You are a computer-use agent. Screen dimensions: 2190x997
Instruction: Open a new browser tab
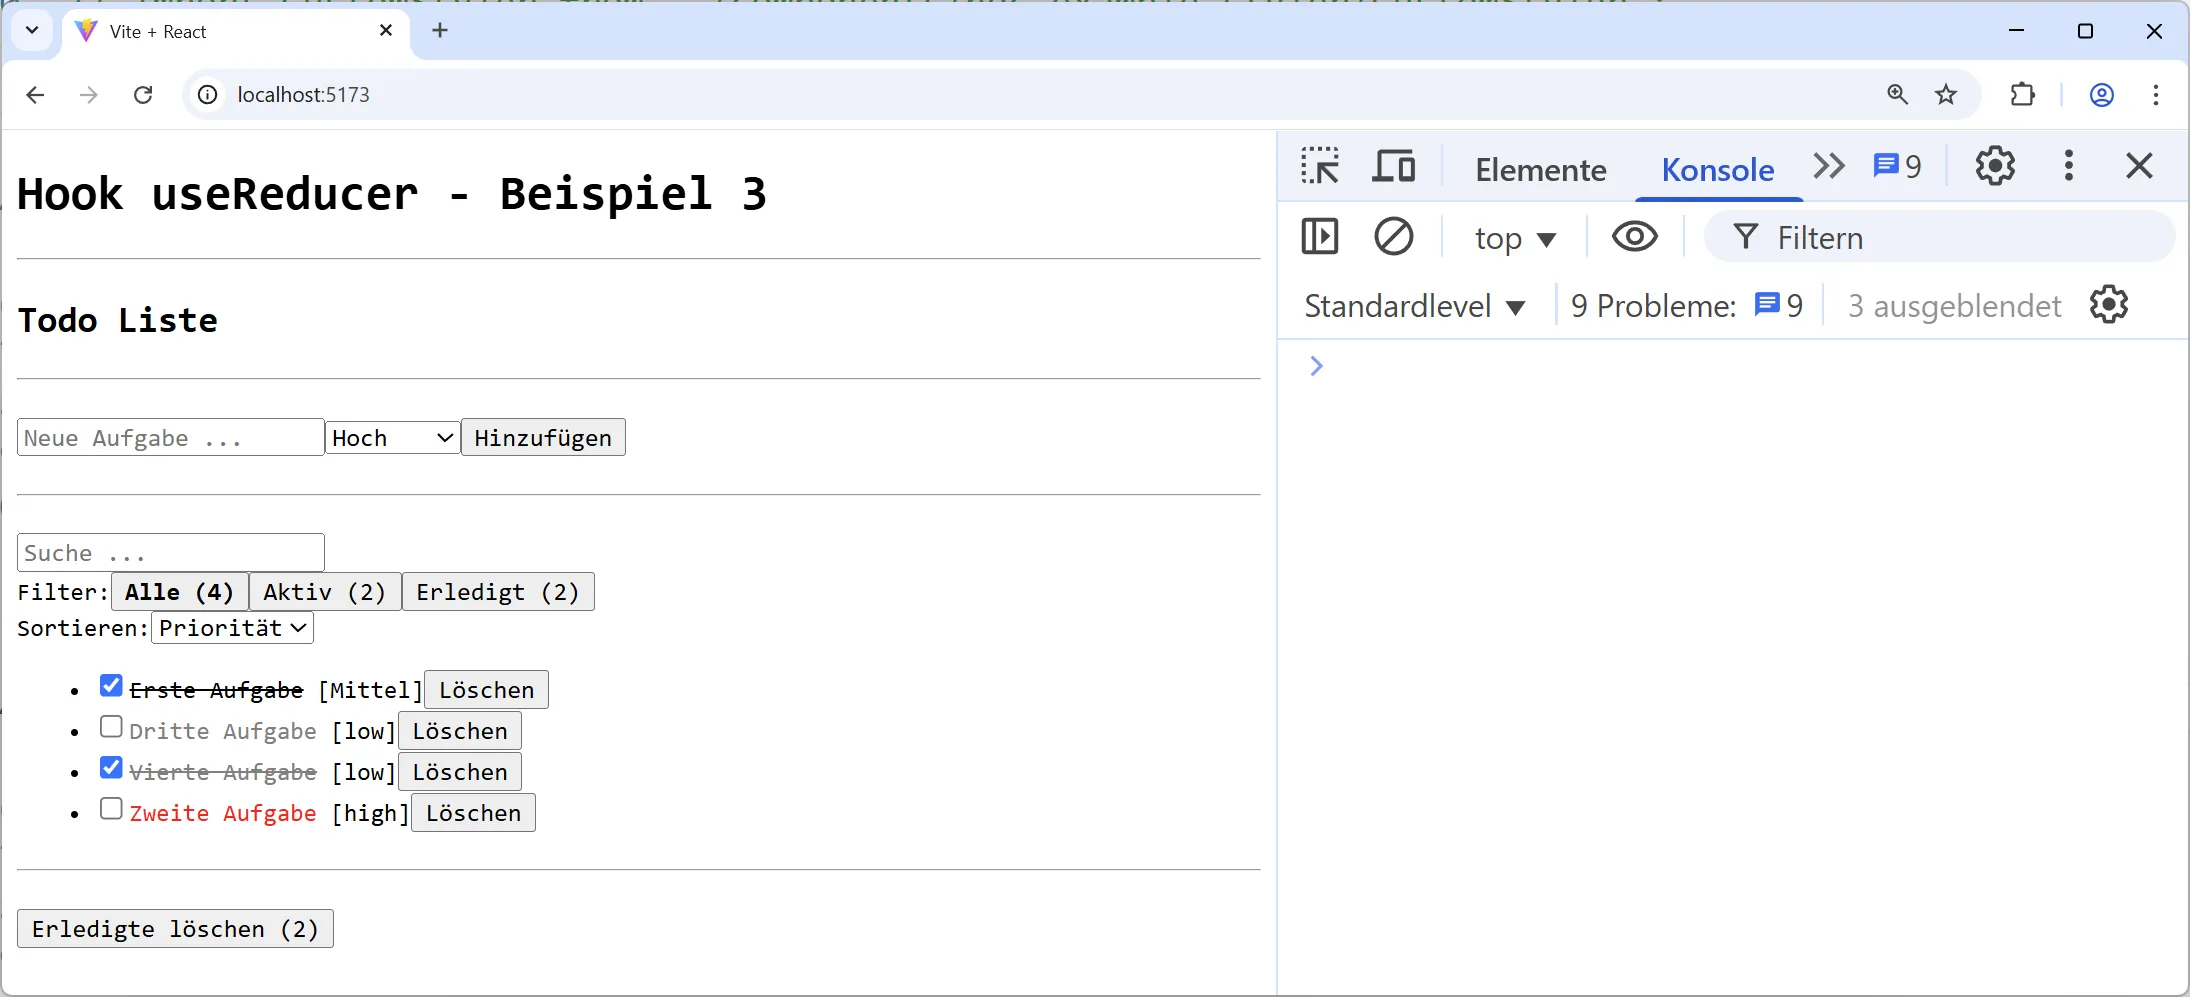tap(440, 31)
